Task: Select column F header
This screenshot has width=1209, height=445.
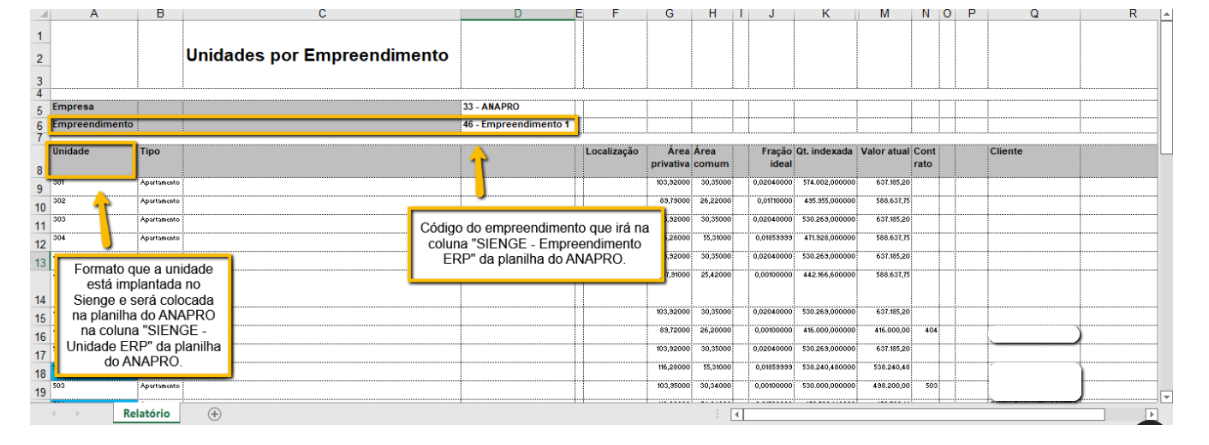Action: [x=615, y=14]
